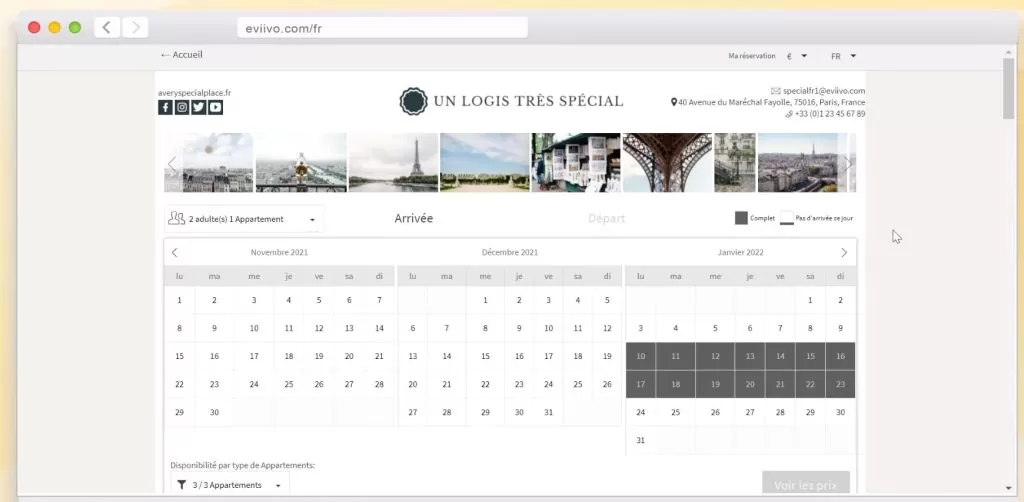
Task: Go to next month in calendar
Action: point(844,253)
